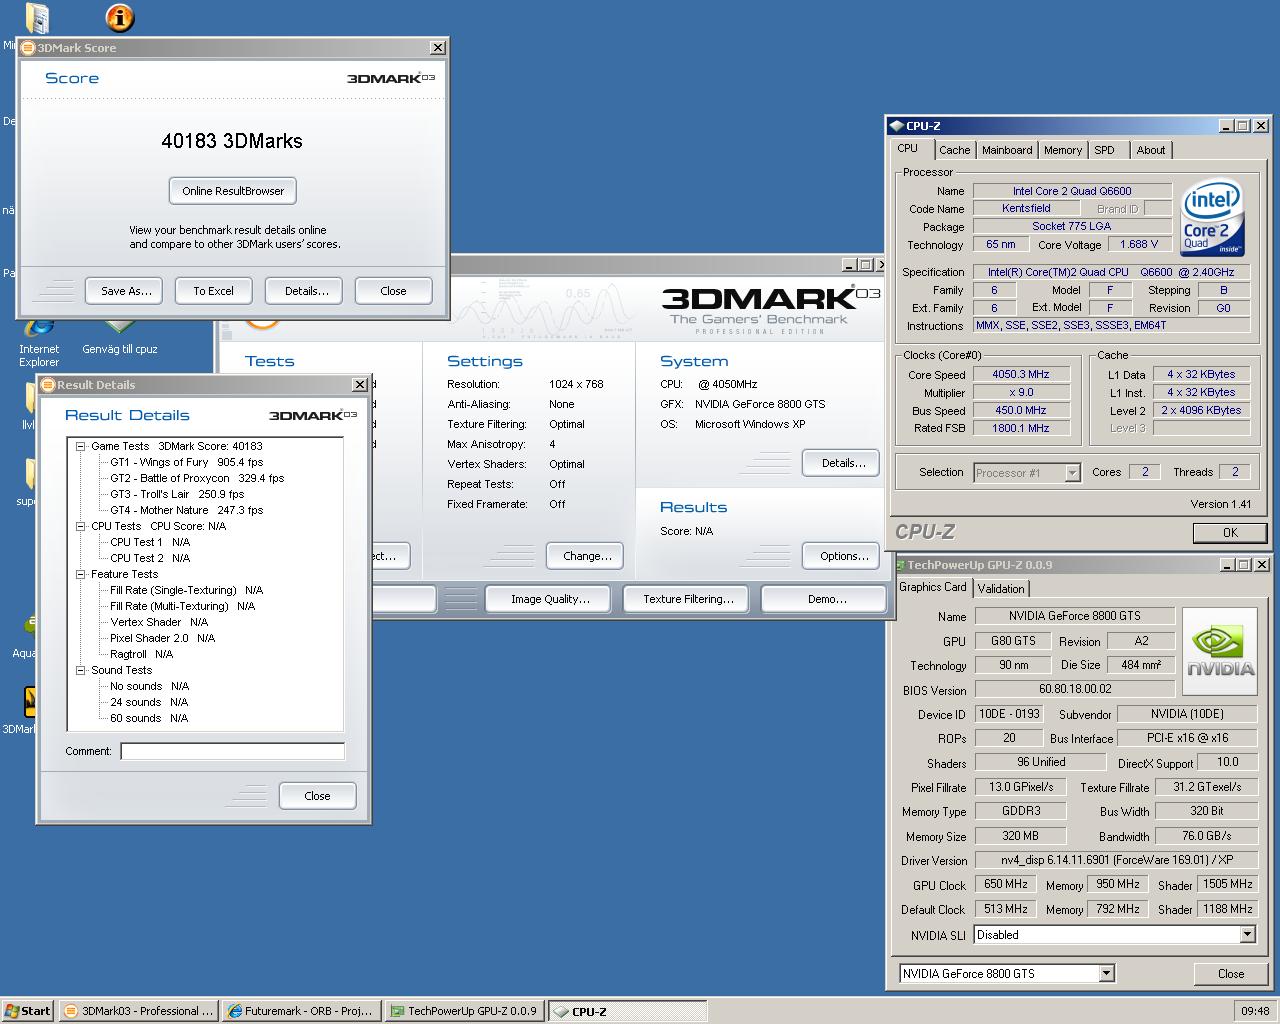
Task: Open the info icon on desktop top
Action: pos(119,17)
